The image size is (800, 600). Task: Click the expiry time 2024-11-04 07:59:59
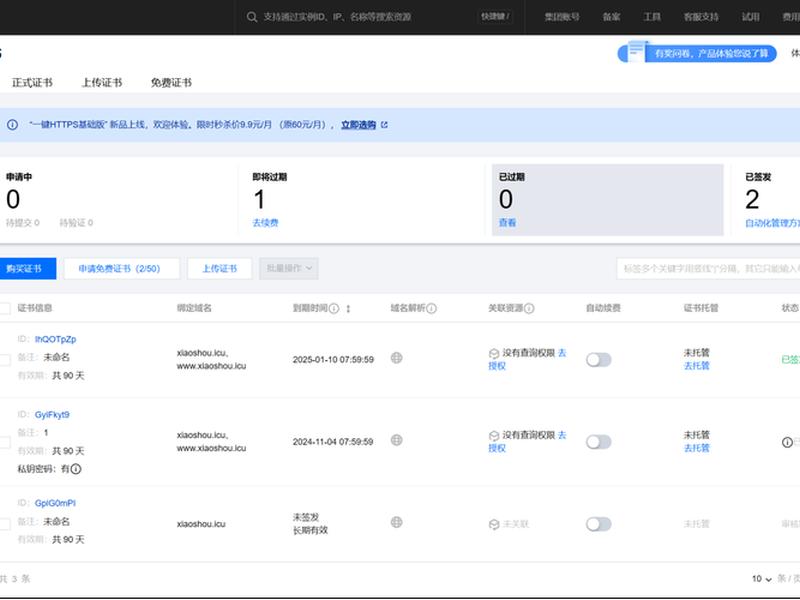click(333, 441)
